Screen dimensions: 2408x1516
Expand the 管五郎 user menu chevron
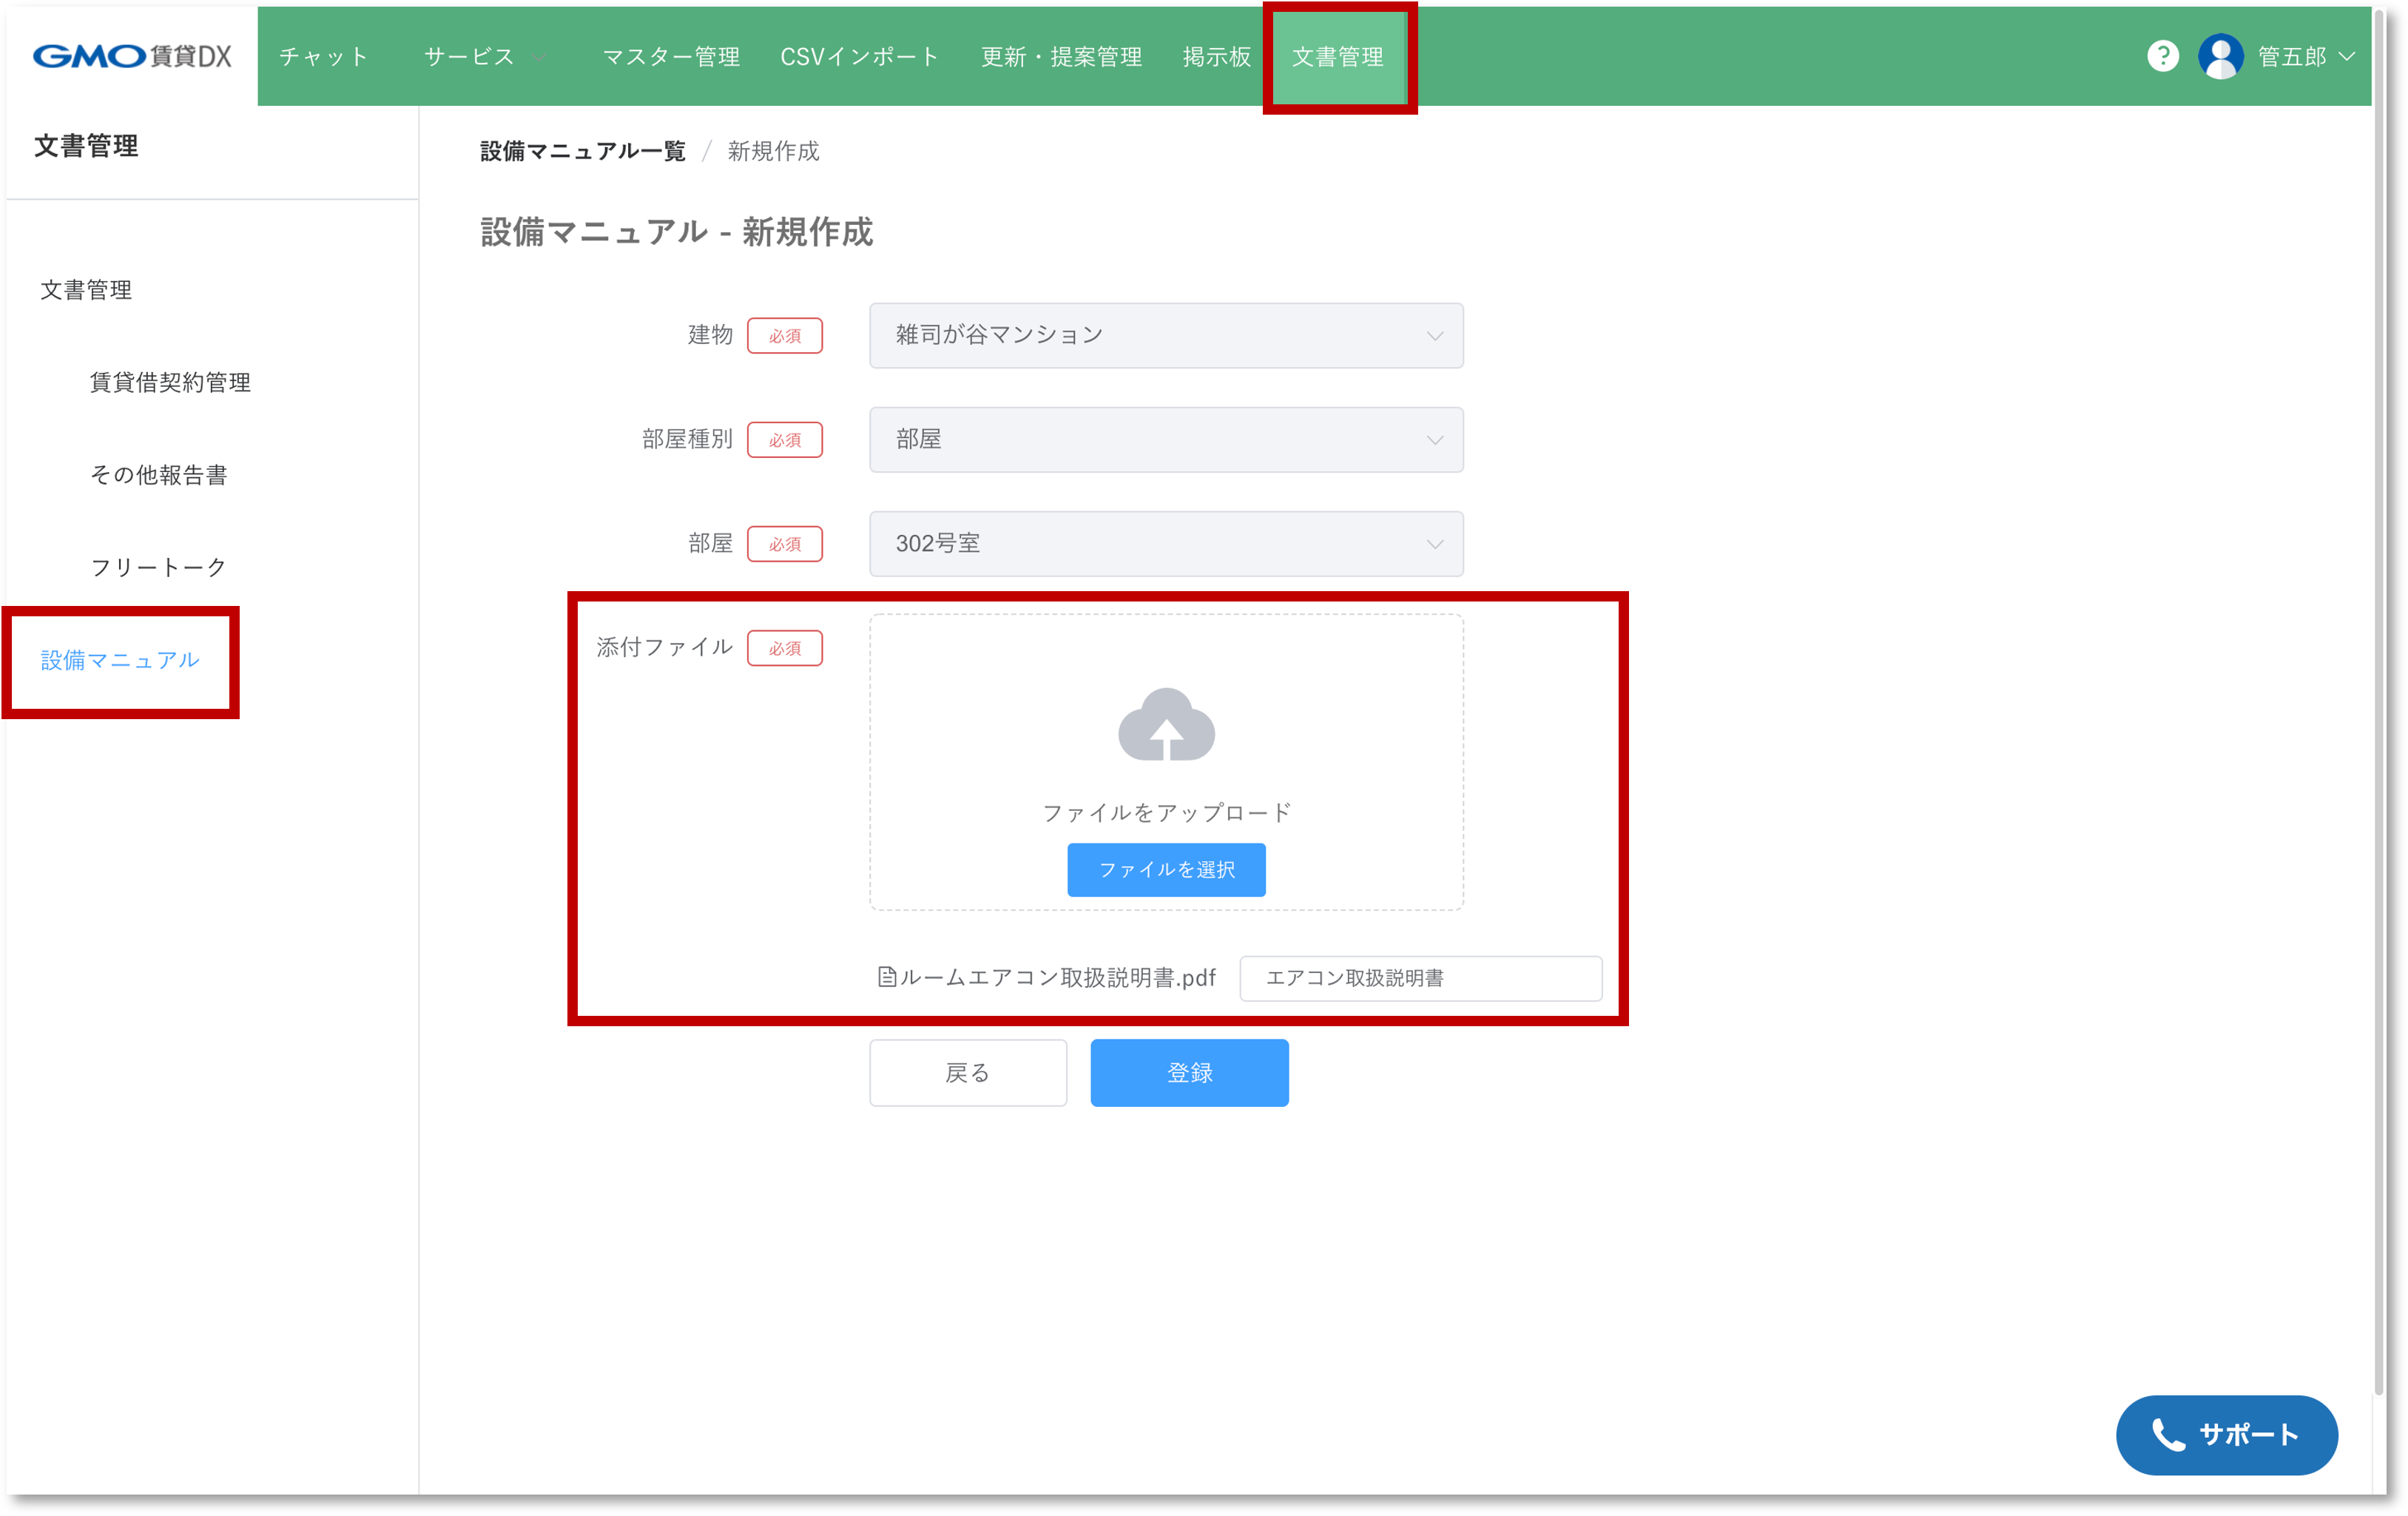(x=2347, y=57)
